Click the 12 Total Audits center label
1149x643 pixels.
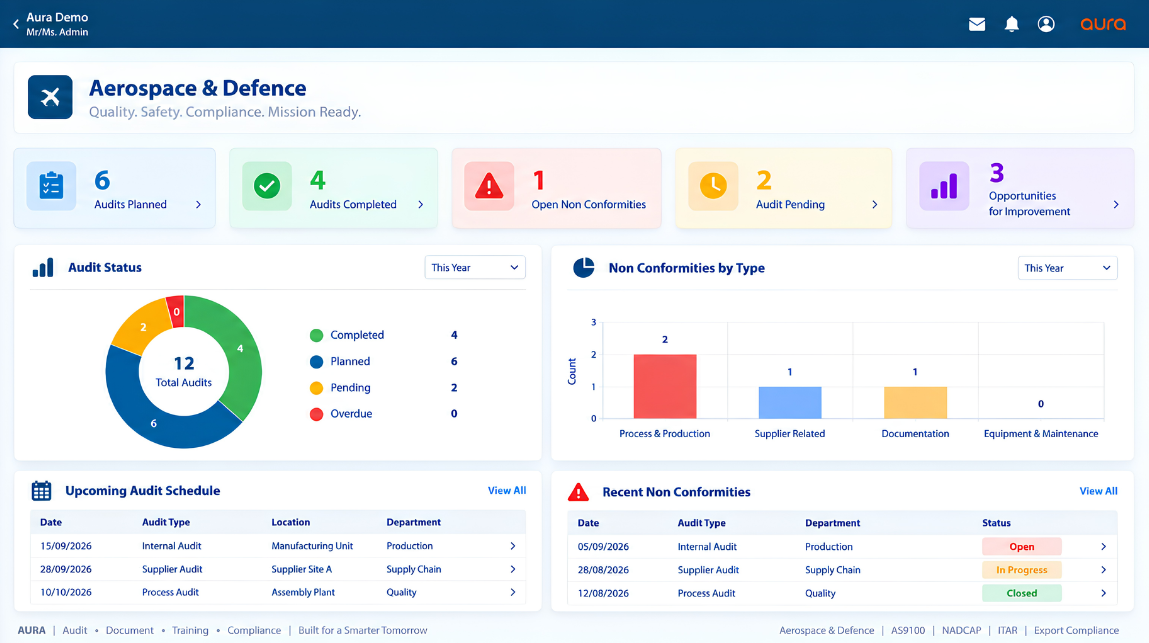click(x=184, y=372)
